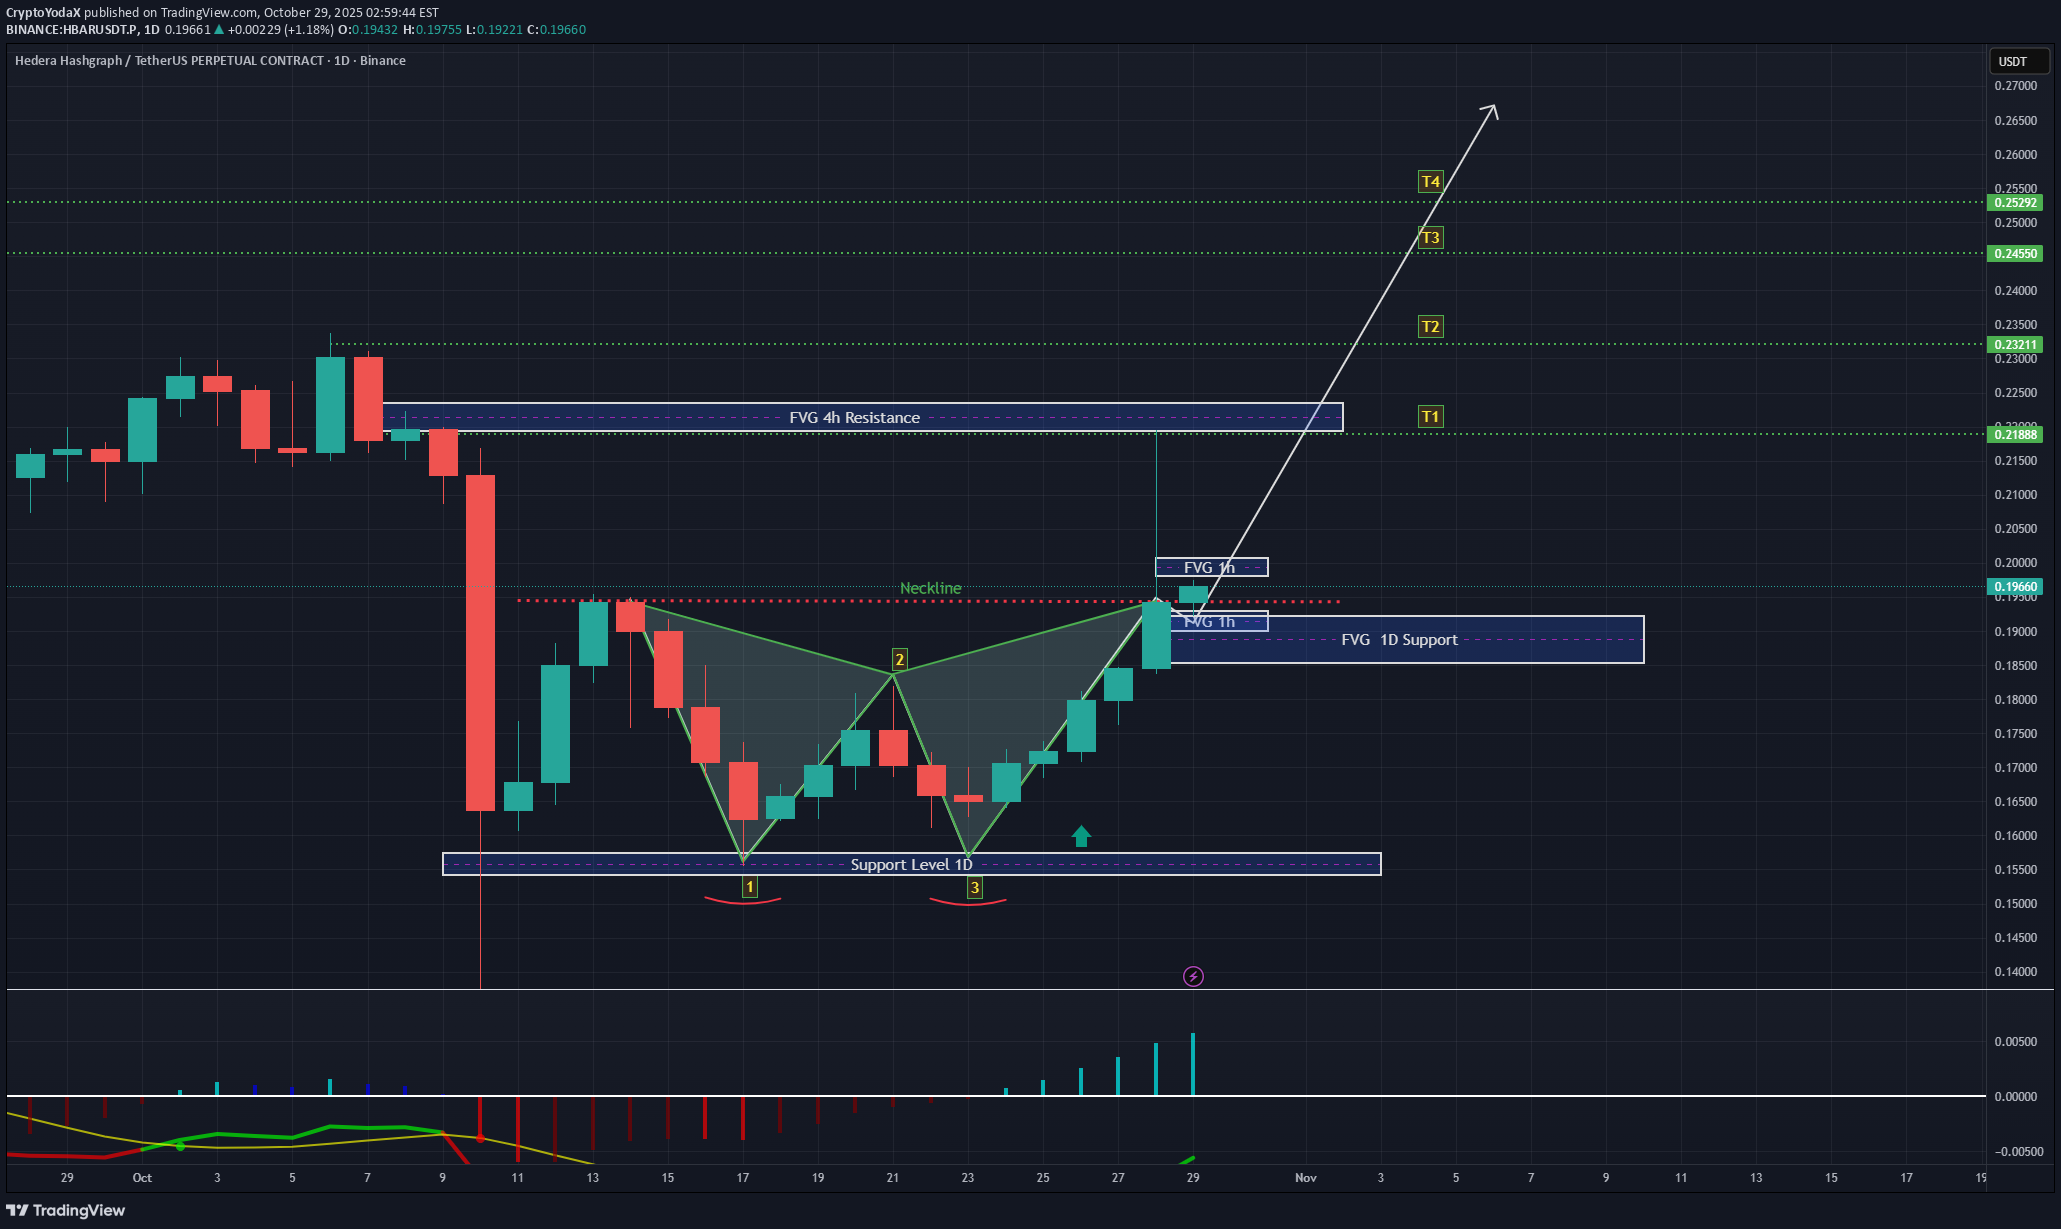The width and height of the screenshot is (2061, 1229).
Task: Select the green up-arrow marker near point 3
Action: coord(1081,837)
